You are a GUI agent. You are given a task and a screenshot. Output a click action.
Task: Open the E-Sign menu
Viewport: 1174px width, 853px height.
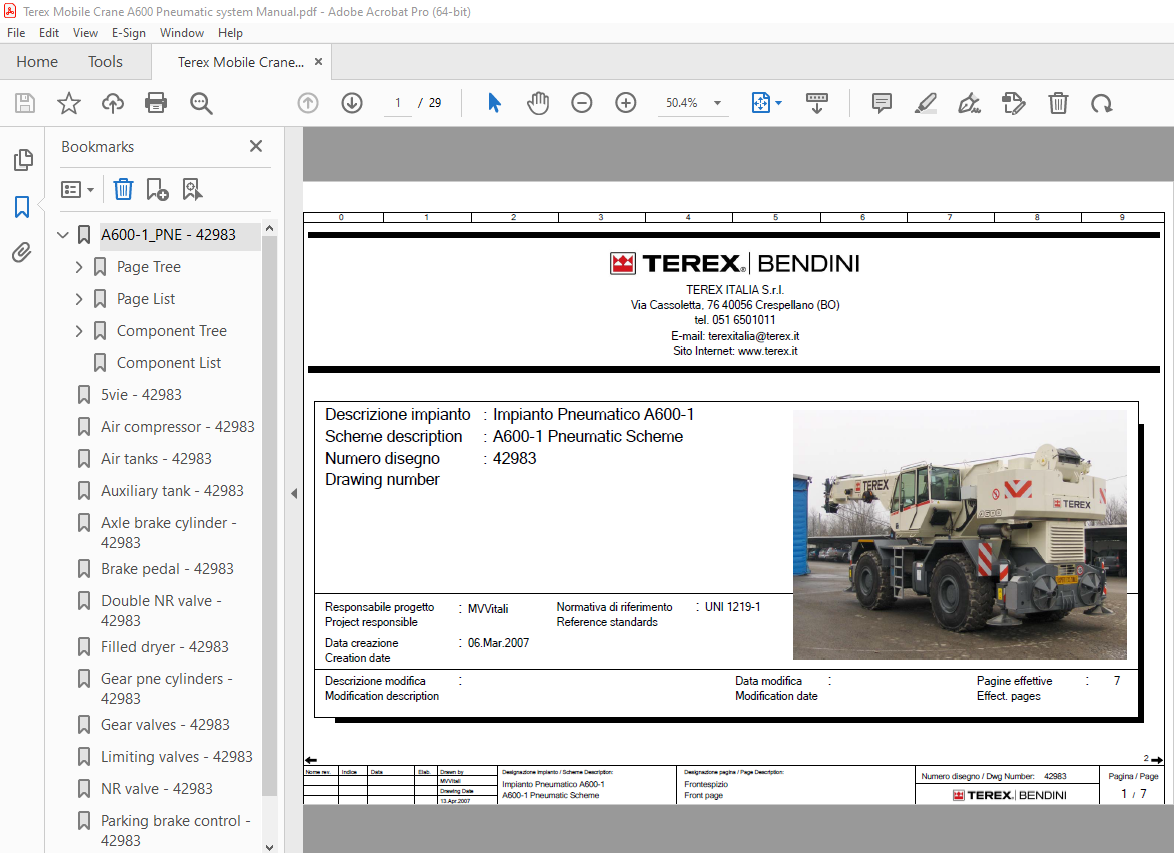point(129,33)
